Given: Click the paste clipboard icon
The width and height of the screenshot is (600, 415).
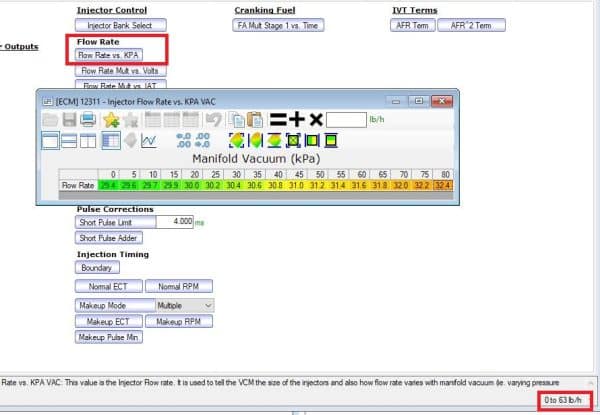Looking at the screenshot, I should pos(255,120).
